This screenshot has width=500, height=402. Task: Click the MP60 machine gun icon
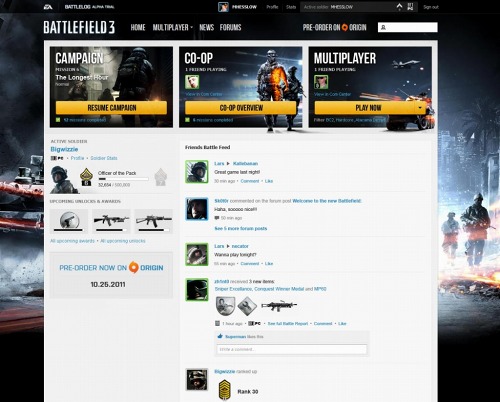click(x=279, y=305)
